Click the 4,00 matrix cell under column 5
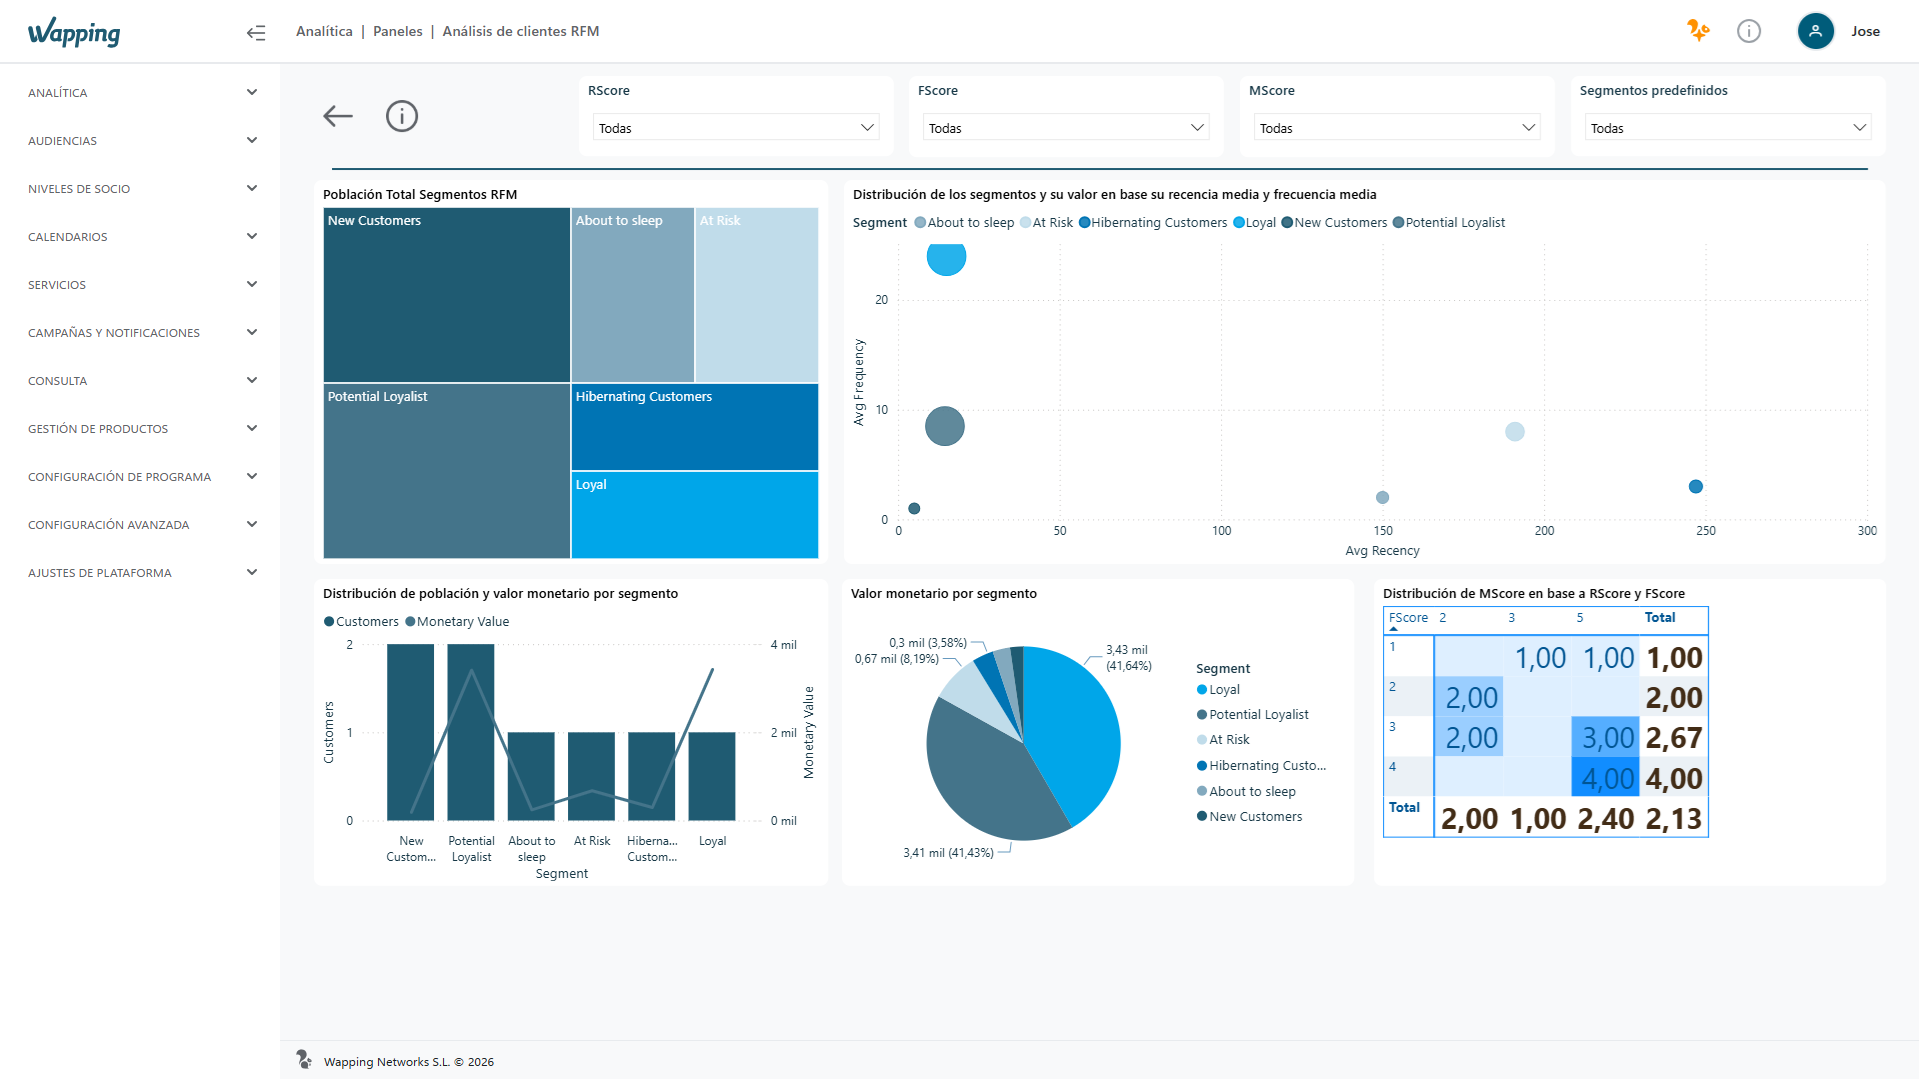1919x1079 pixels. [x=1606, y=778]
